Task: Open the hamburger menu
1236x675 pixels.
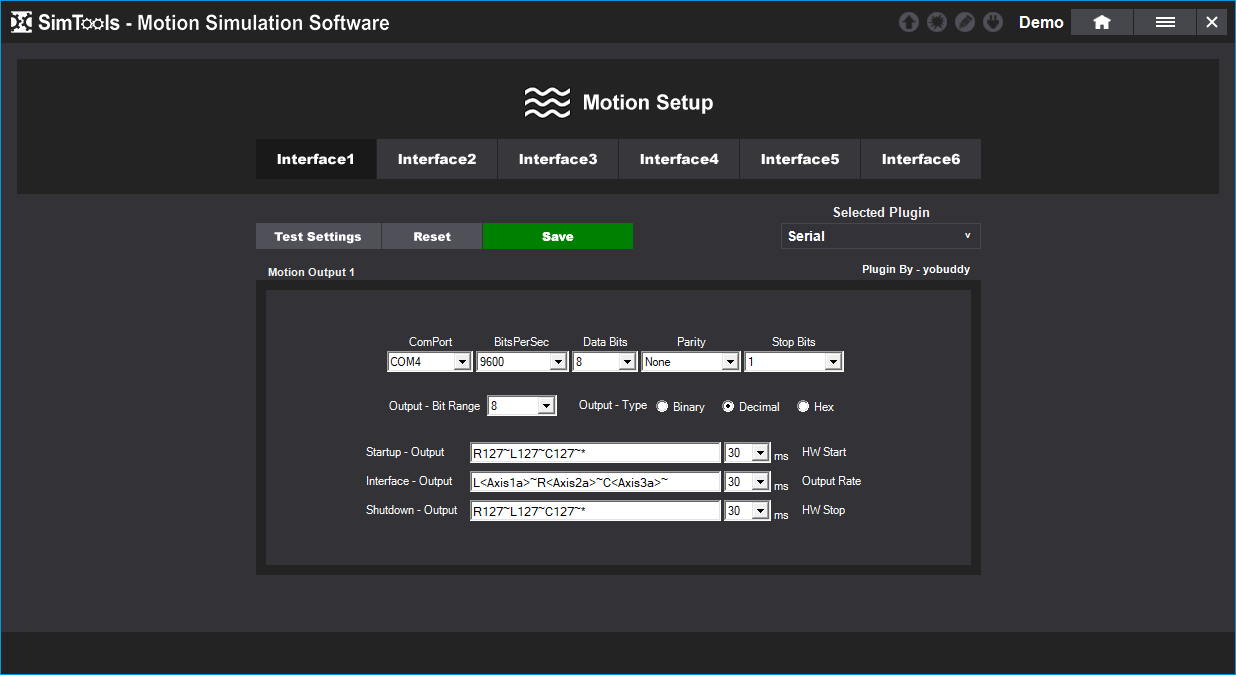Action: (1164, 22)
